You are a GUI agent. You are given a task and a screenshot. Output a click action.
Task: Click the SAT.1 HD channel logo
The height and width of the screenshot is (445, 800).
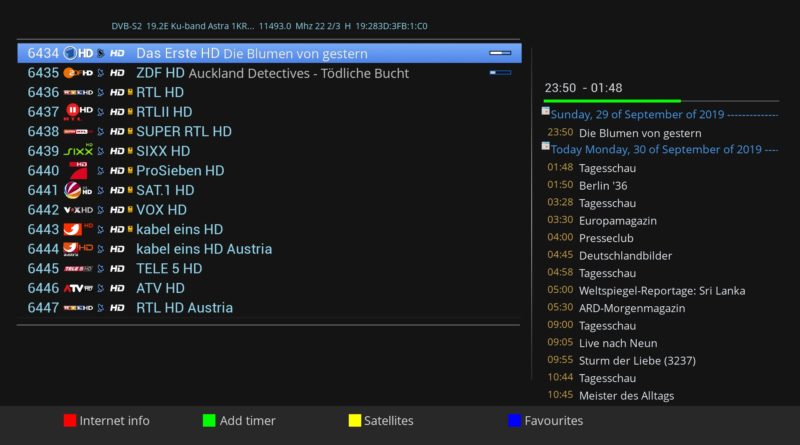coord(78,190)
